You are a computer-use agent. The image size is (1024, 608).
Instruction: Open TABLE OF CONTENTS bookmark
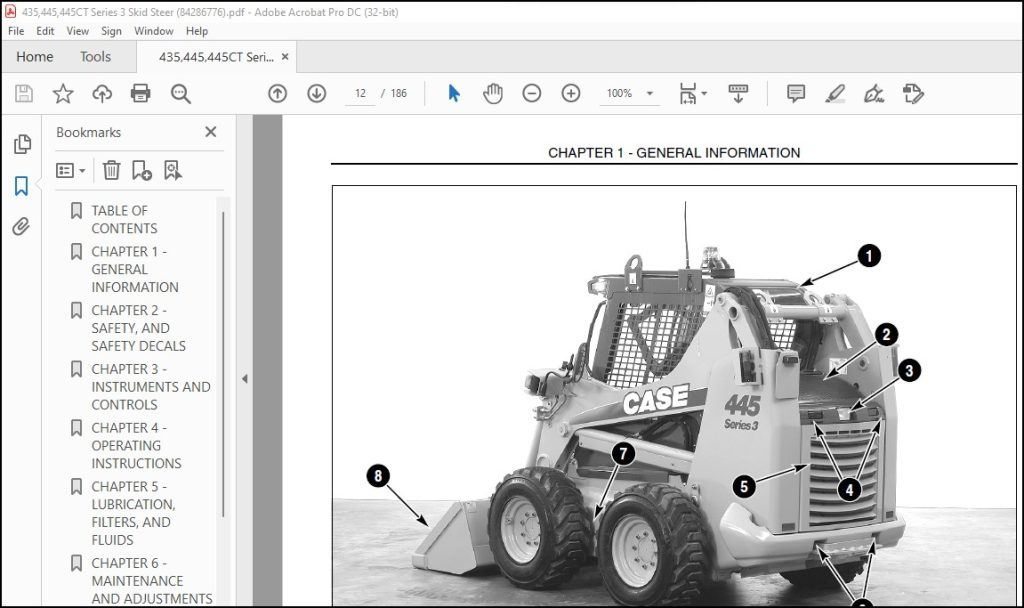[124, 219]
